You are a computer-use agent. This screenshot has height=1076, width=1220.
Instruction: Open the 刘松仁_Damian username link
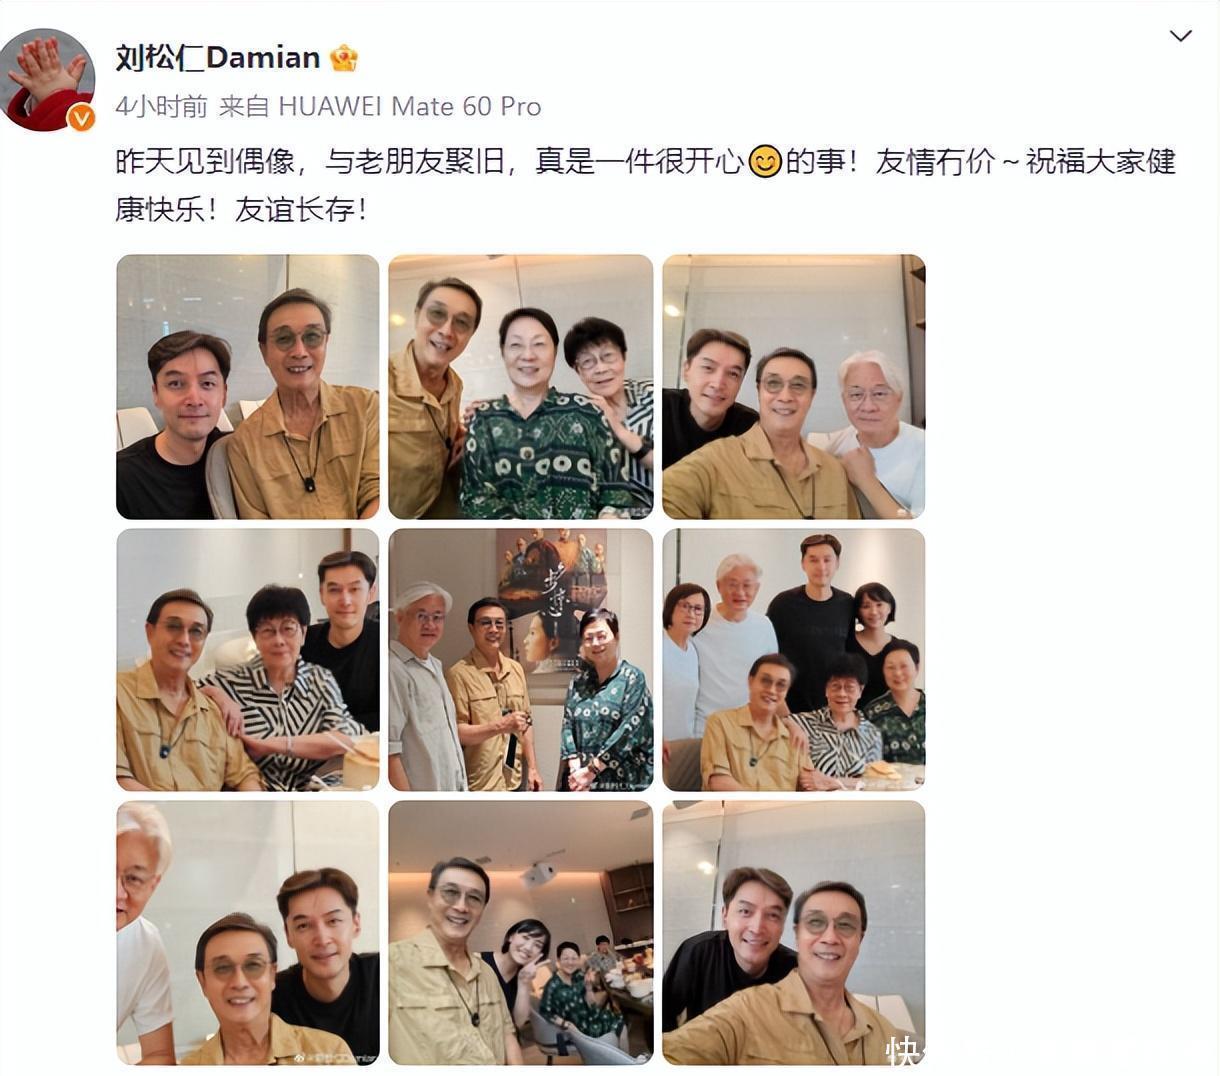[x=217, y=58]
